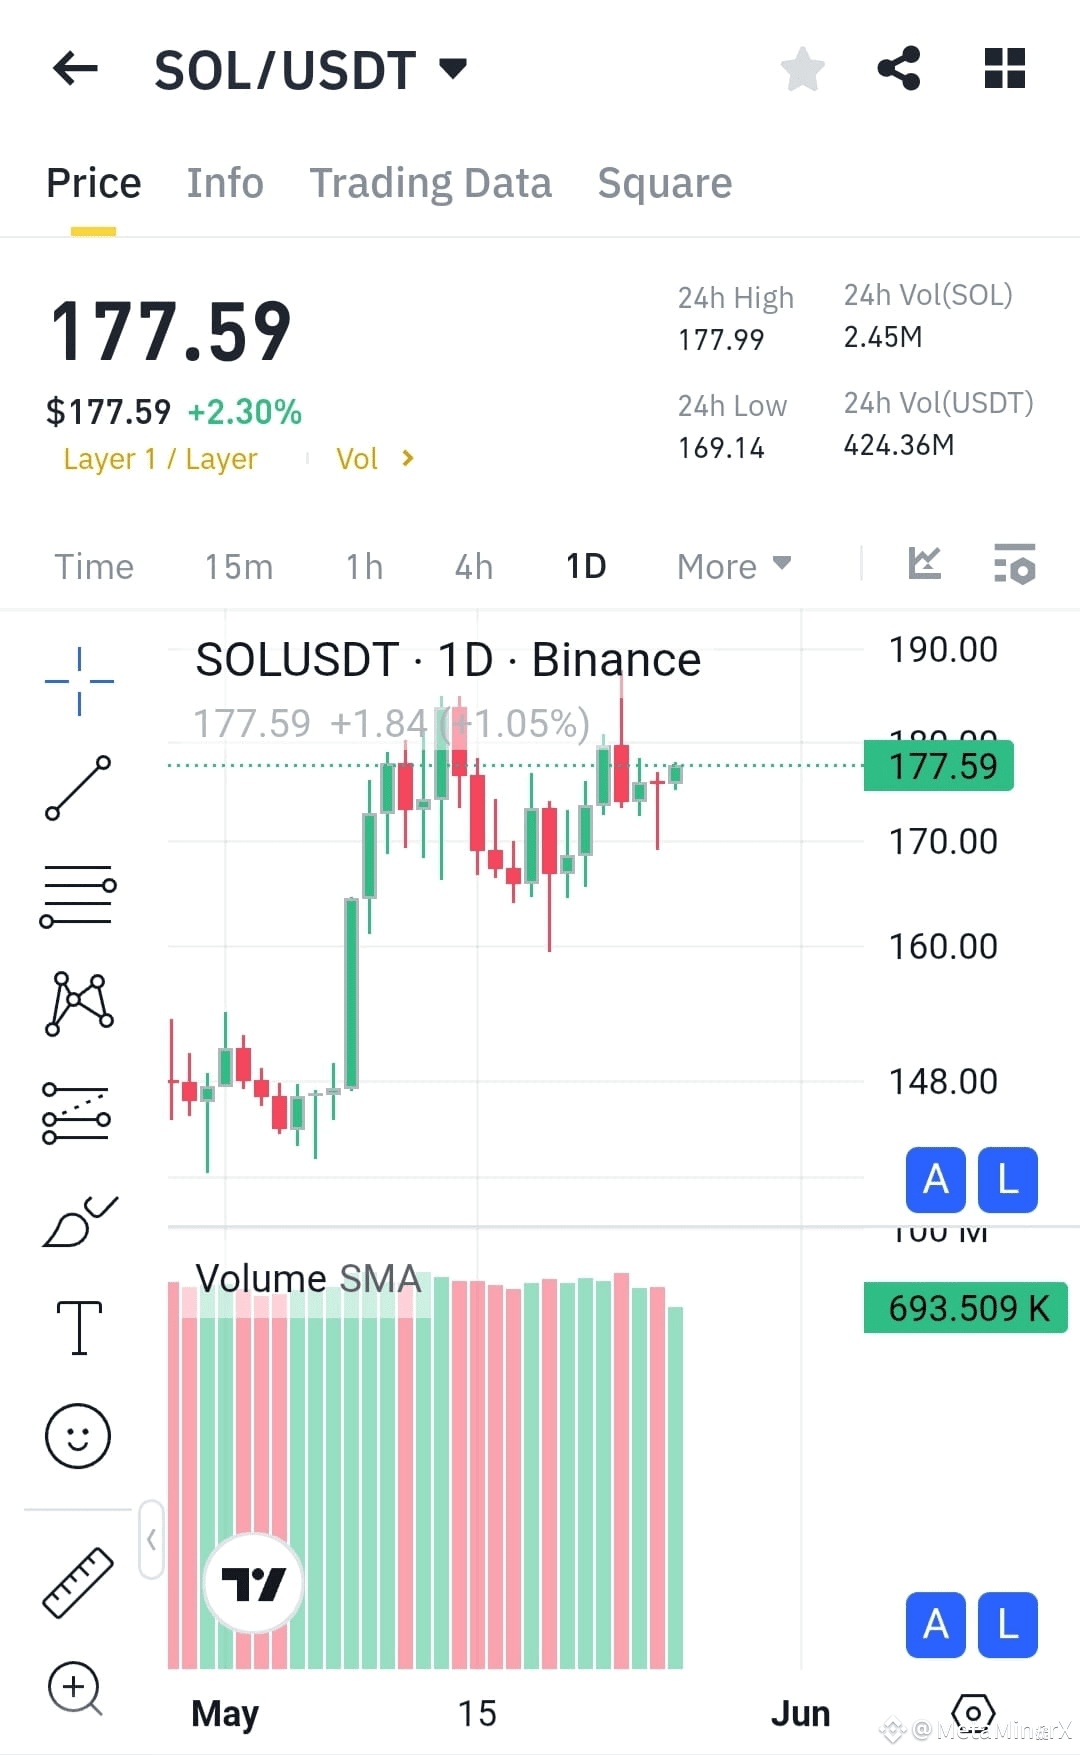1080x1755 pixels.
Task: Select the 1D interval
Action: (586, 567)
